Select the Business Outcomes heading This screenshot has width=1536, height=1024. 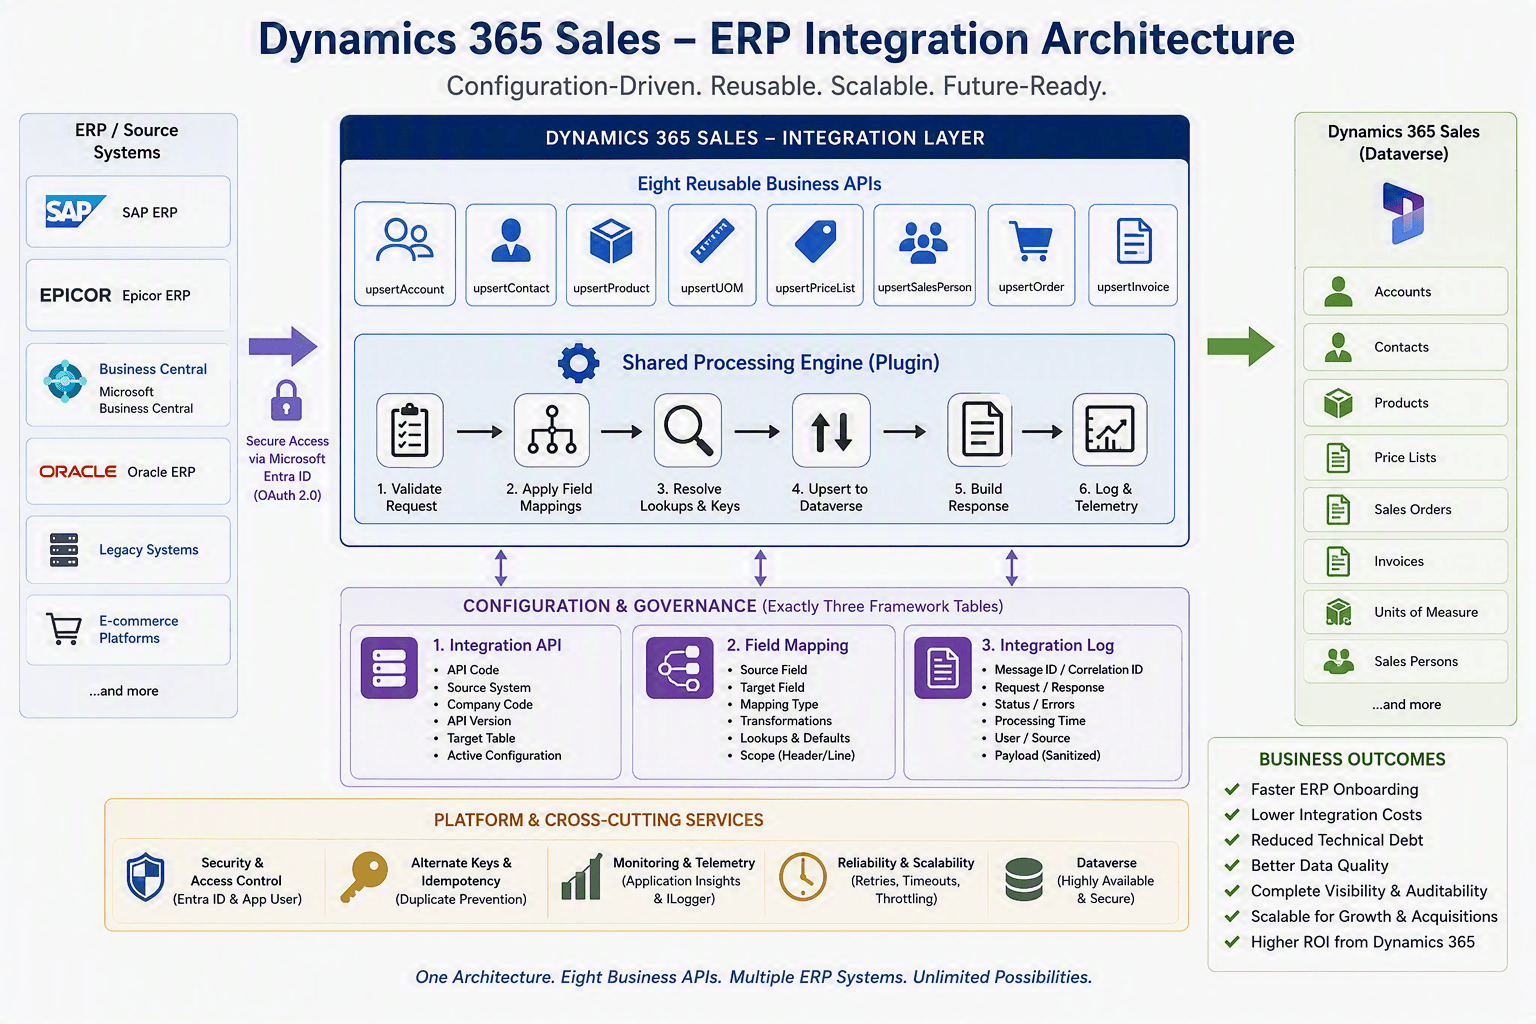pos(1352,759)
